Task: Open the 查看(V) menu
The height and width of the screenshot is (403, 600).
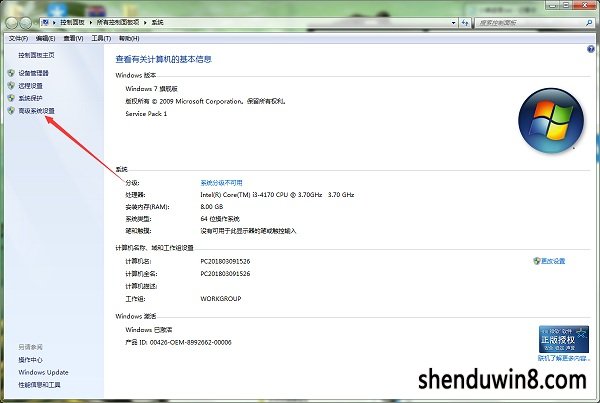Action: (73, 38)
